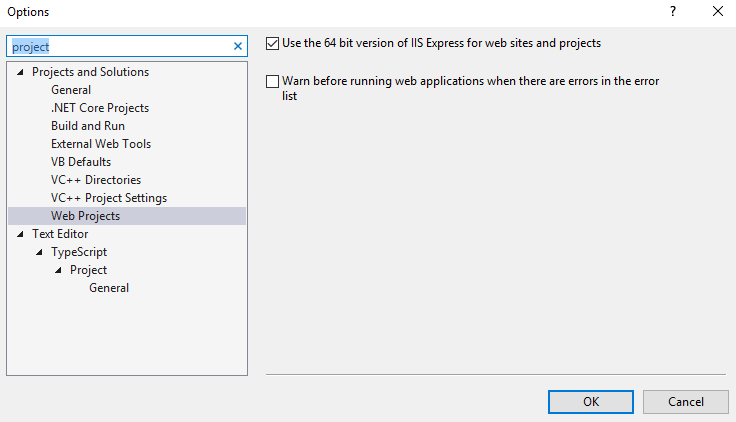This screenshot has height=422, width=736.
Task: Select General under TypeScript Project
Action: [x=109, y=288]
